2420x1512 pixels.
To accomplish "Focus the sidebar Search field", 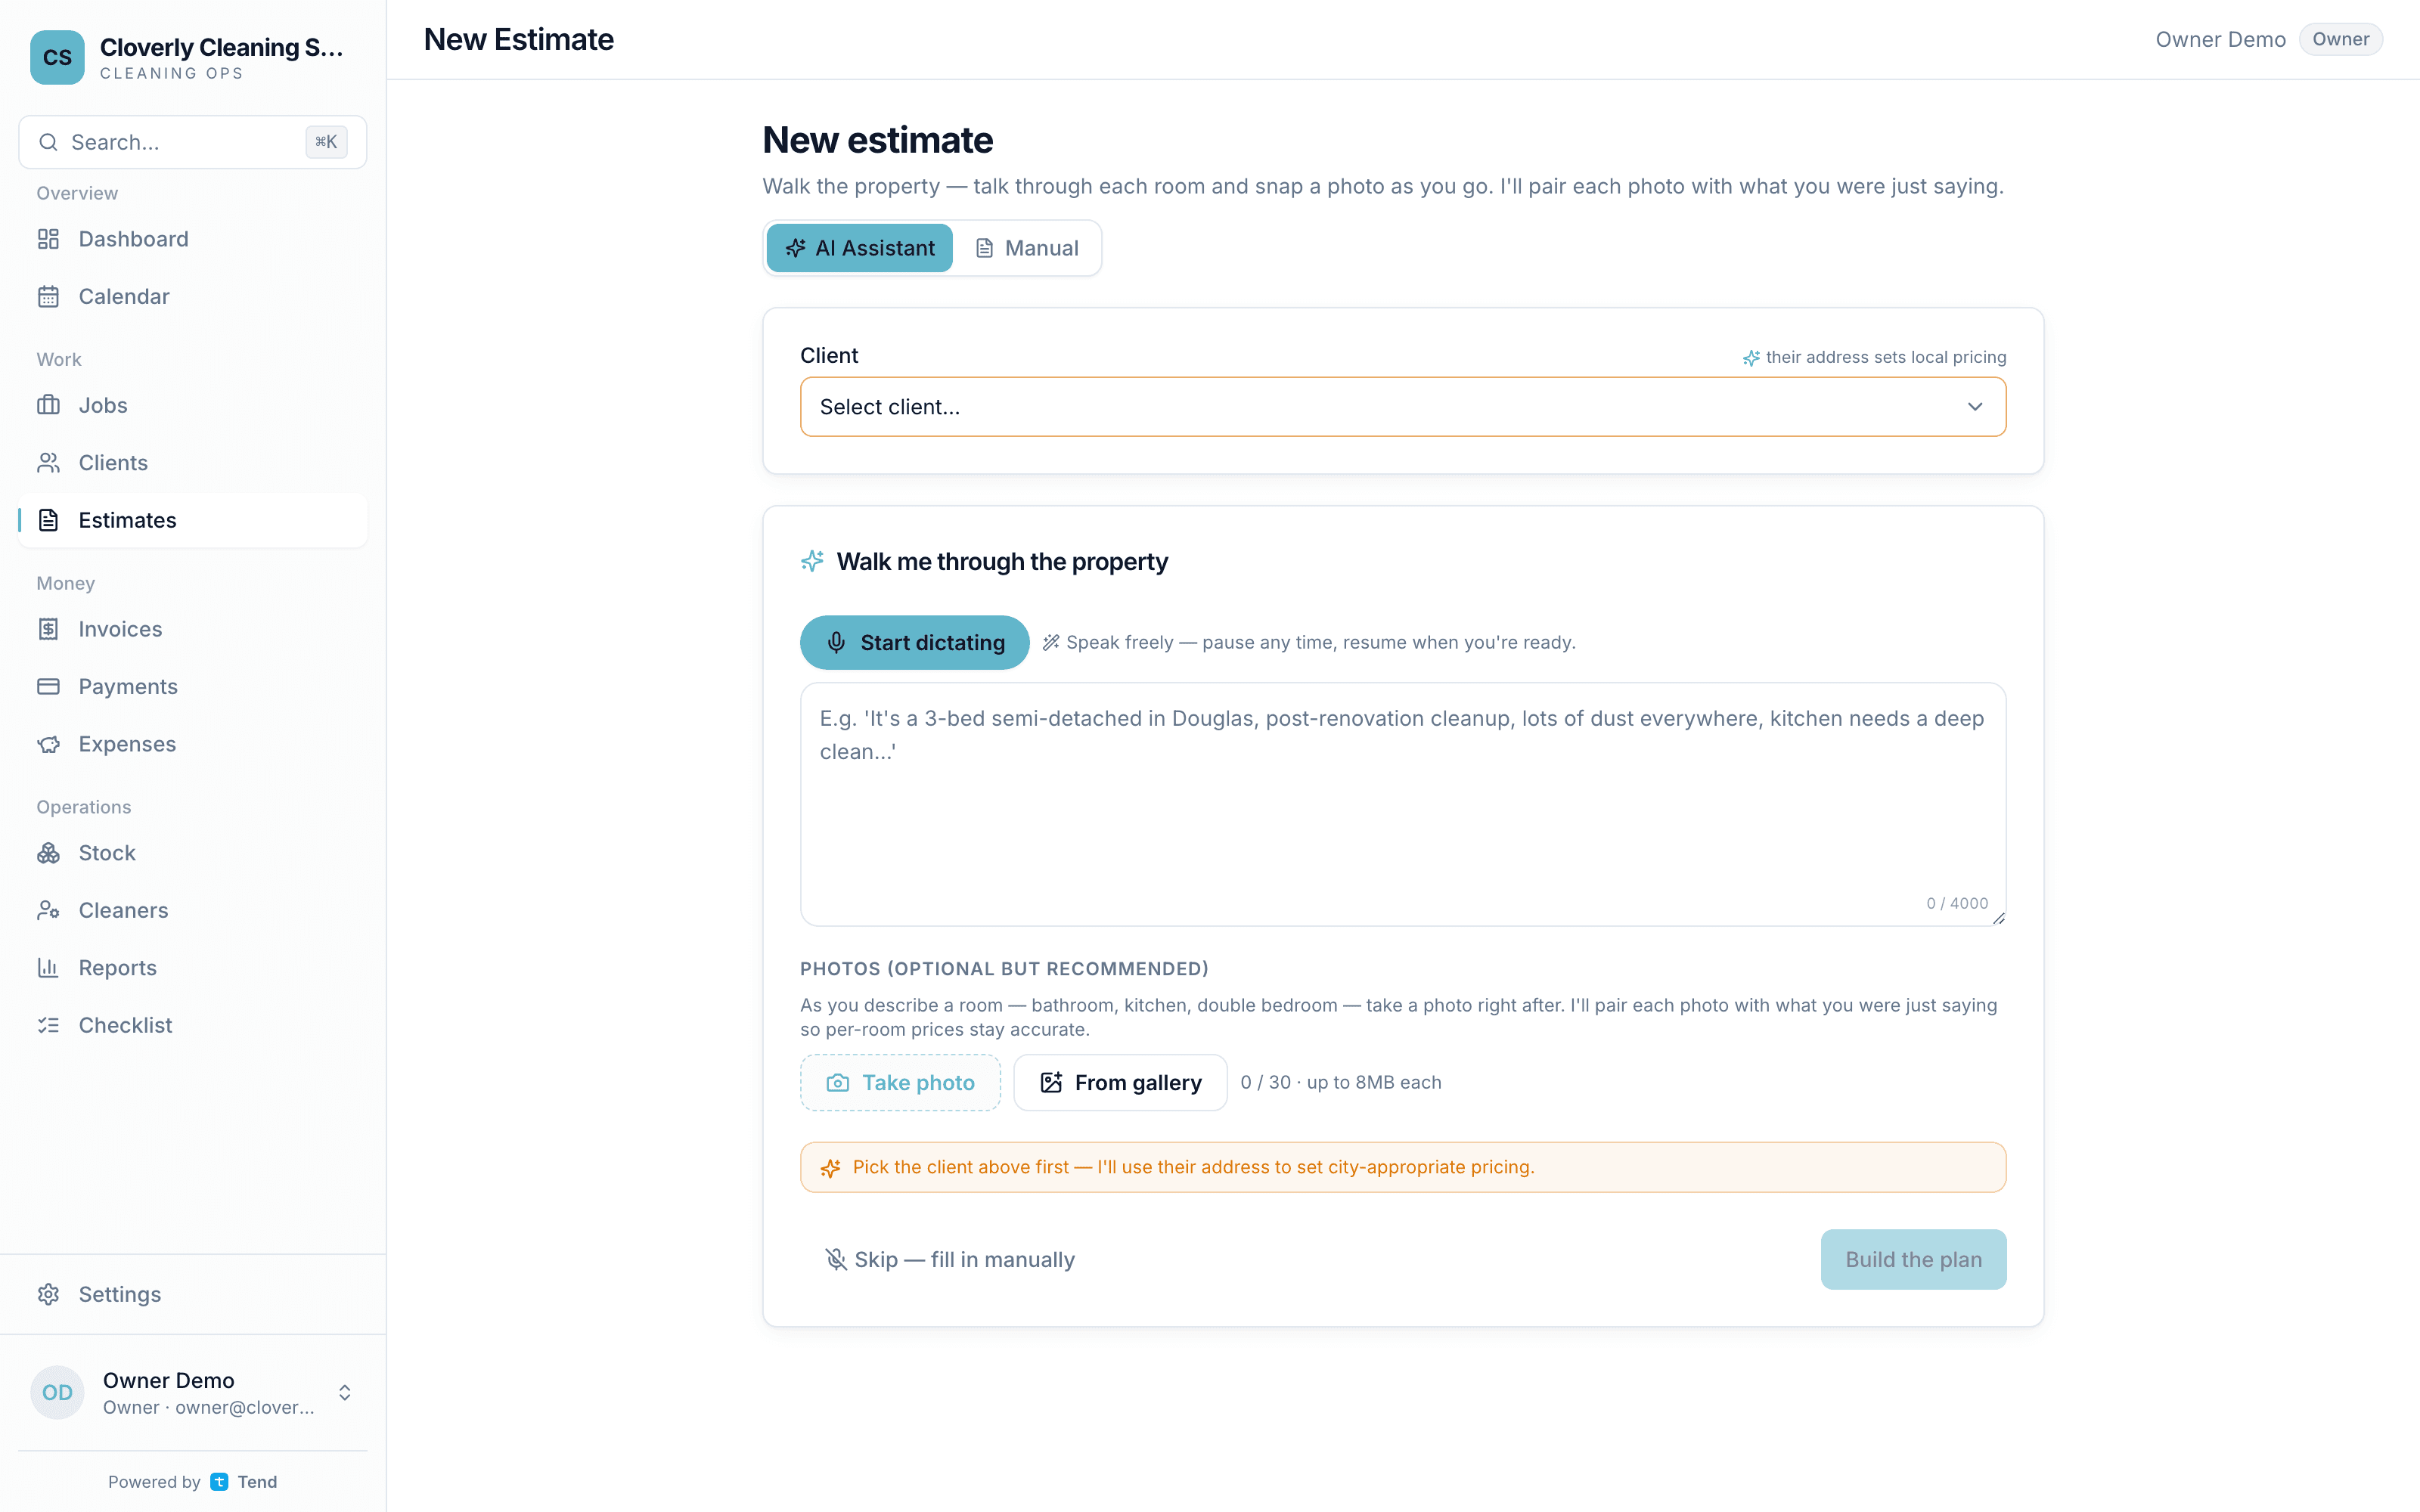I will 193,142.
